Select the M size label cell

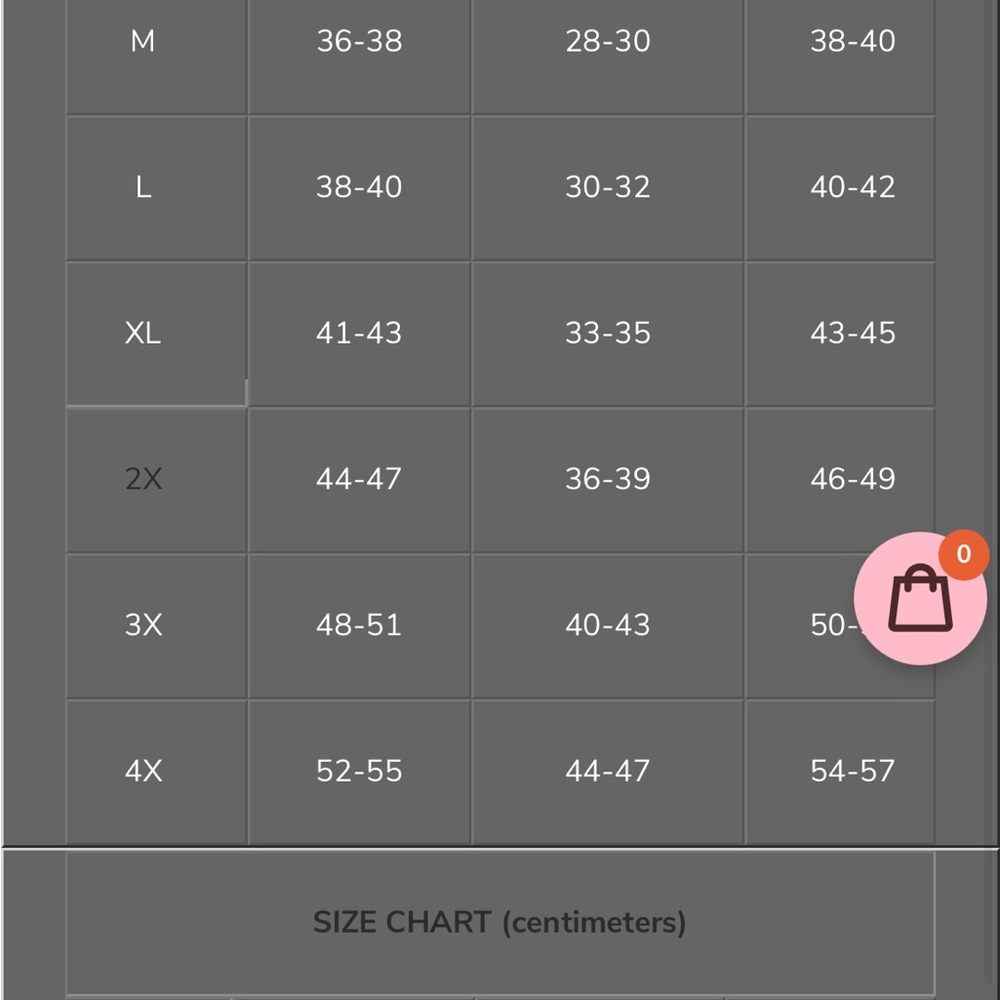(x=143, y=42)
